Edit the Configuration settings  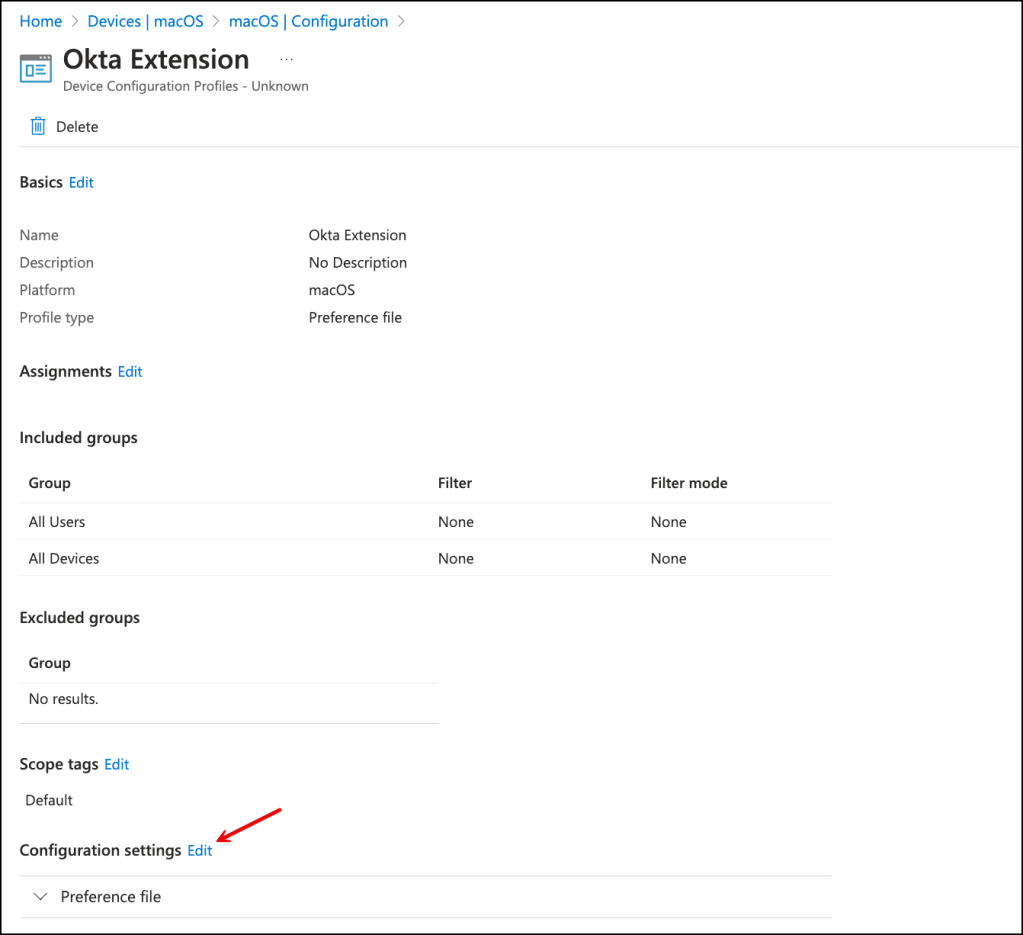pos(200,850)
